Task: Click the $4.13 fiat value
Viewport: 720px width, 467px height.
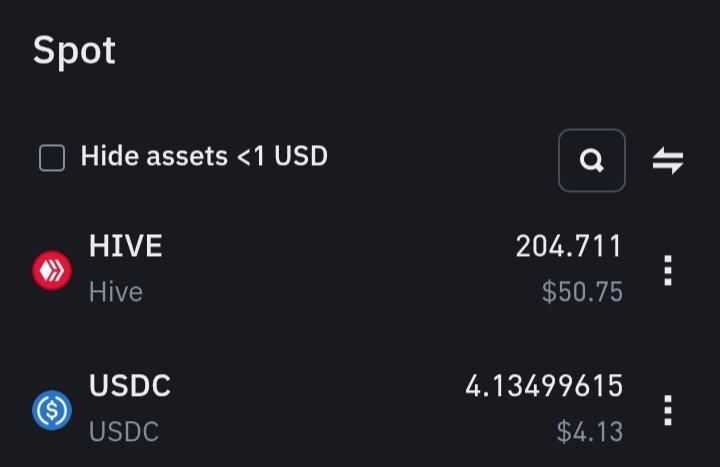Action: click(590, 432)
